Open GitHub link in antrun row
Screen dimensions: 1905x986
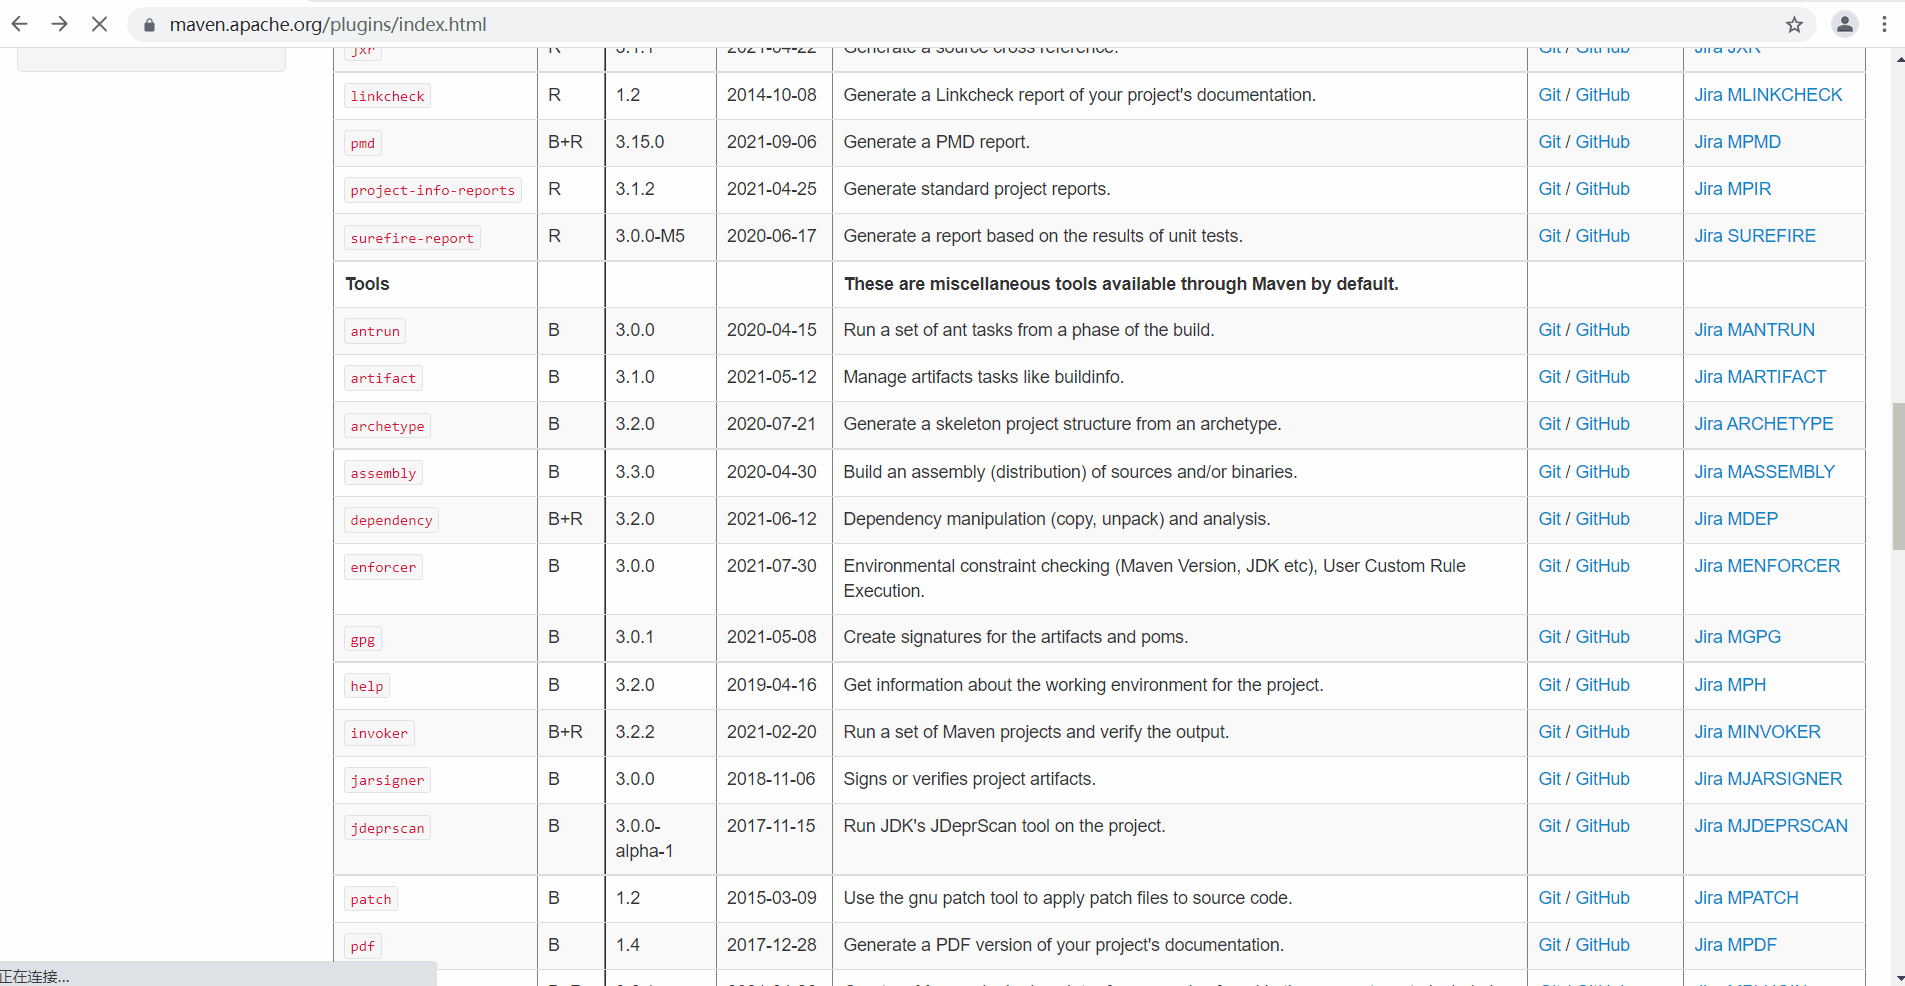click(x=1602, y=330)
